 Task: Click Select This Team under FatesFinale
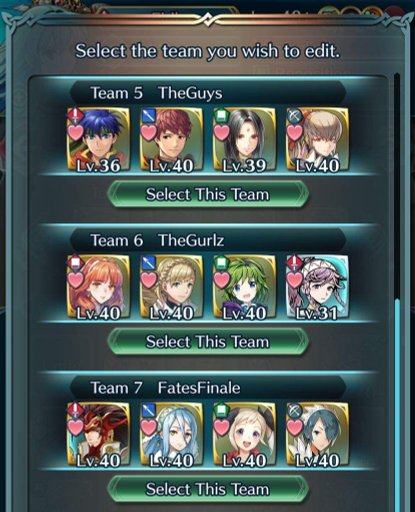click(x=207, y=489)
